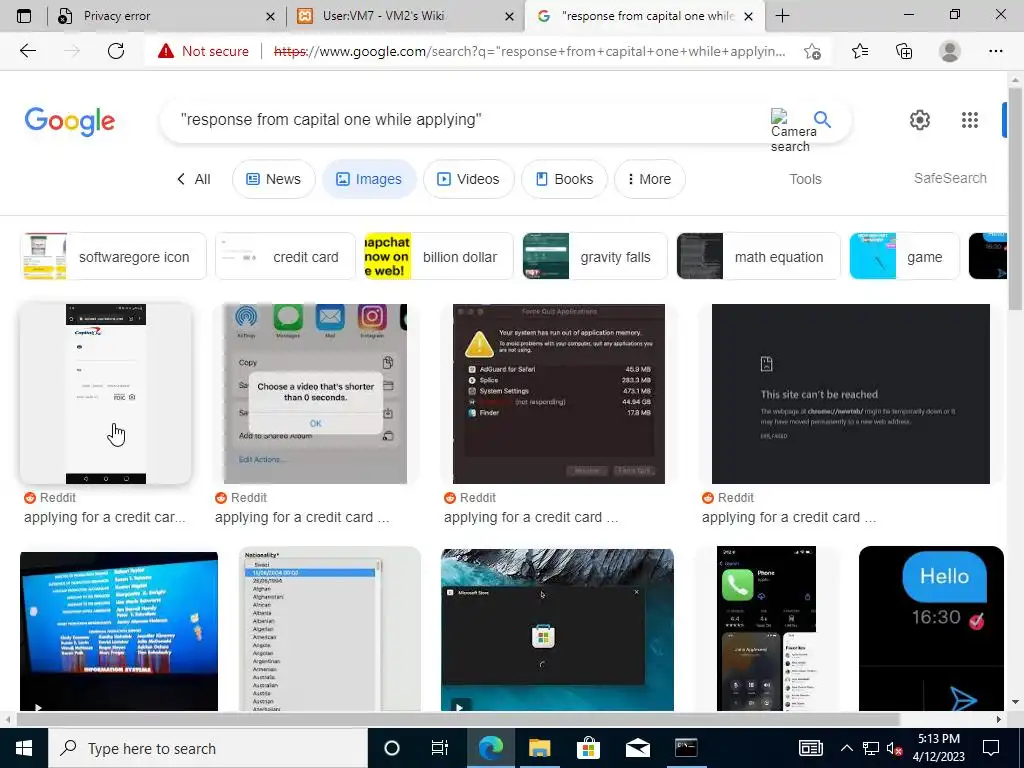Click the game suggestion chip

(904, 256)
